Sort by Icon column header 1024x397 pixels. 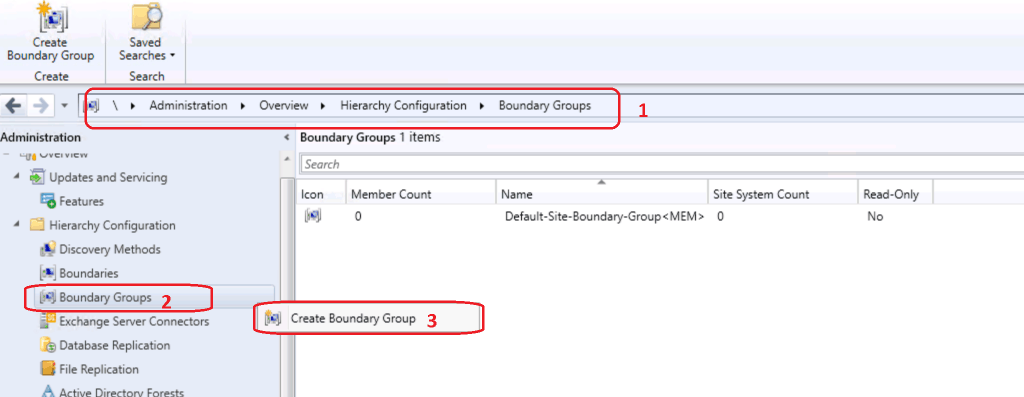point(322,194)
